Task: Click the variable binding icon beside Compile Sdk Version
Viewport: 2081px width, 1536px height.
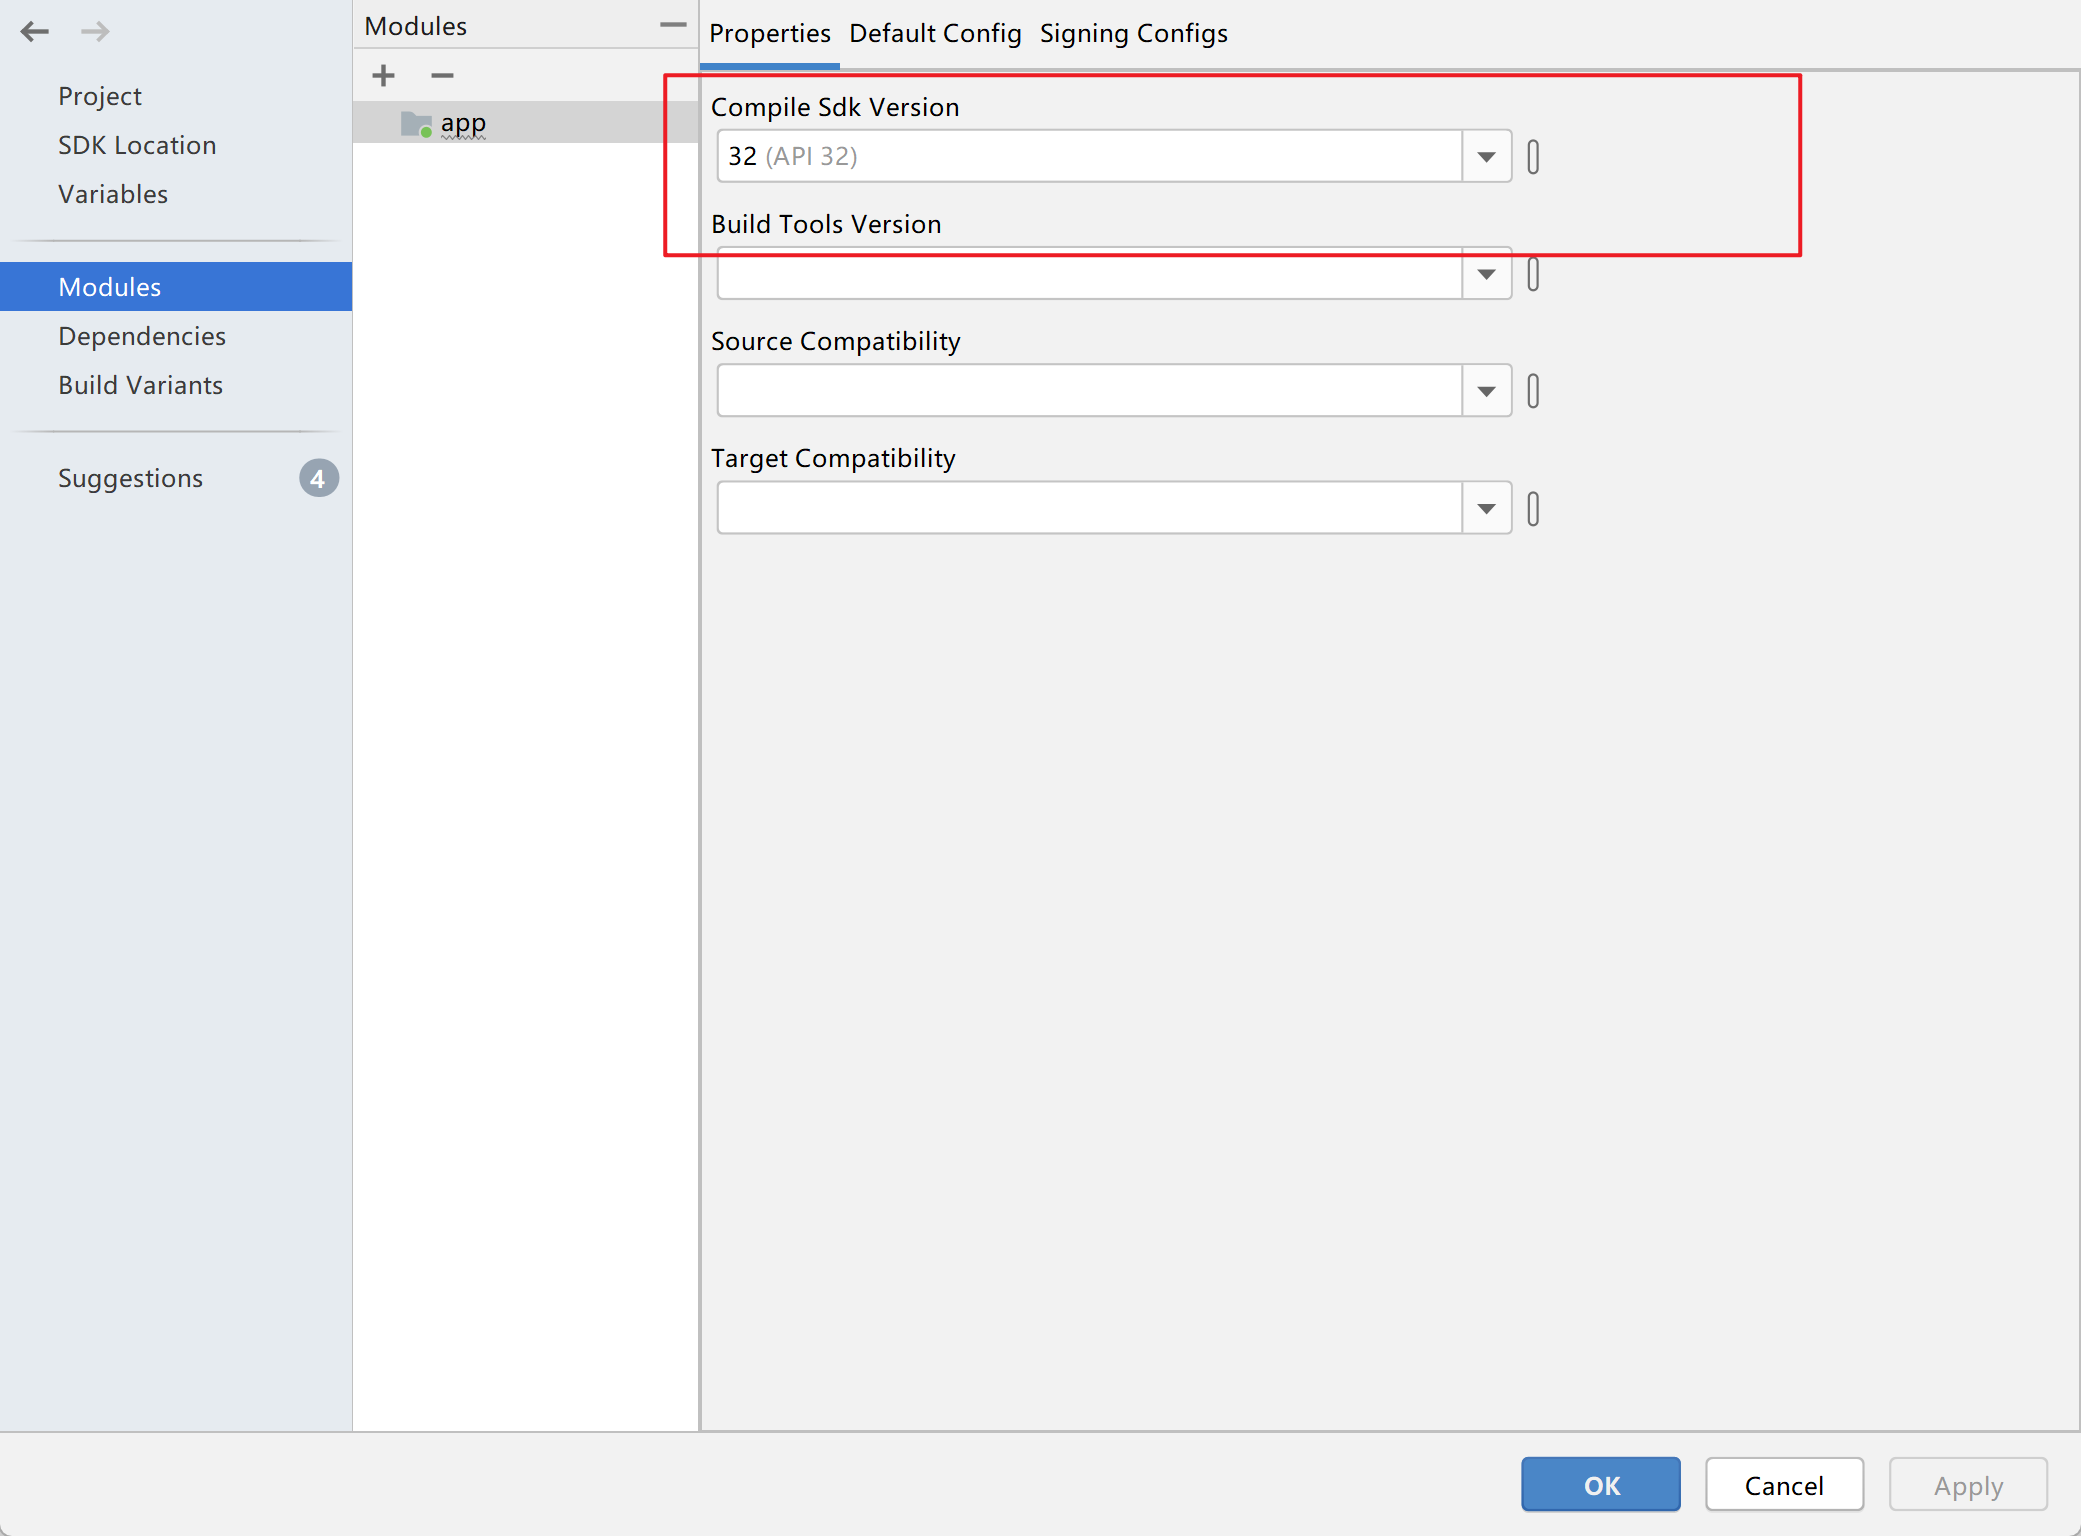Action: coord(1533,157)
